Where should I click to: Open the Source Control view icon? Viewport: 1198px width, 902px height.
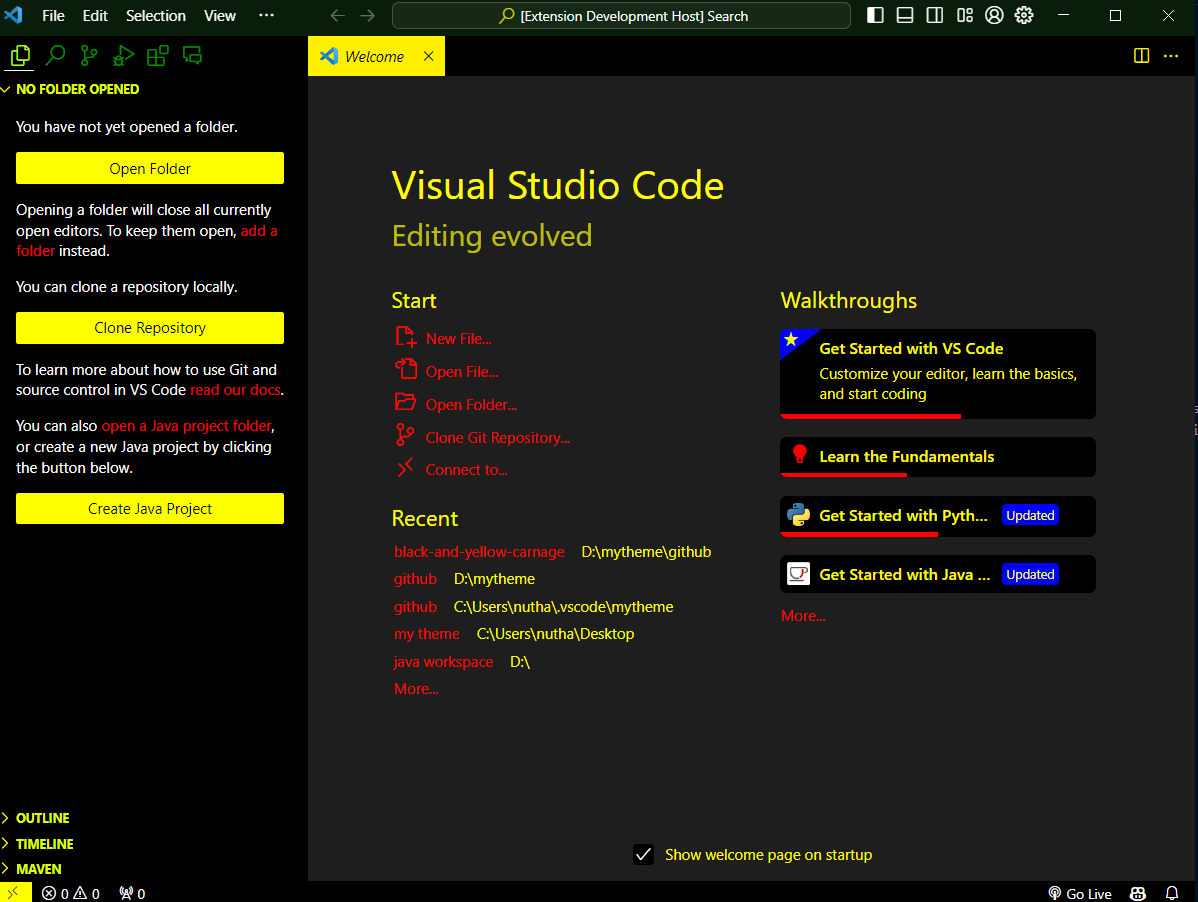(x=89, y=56)
